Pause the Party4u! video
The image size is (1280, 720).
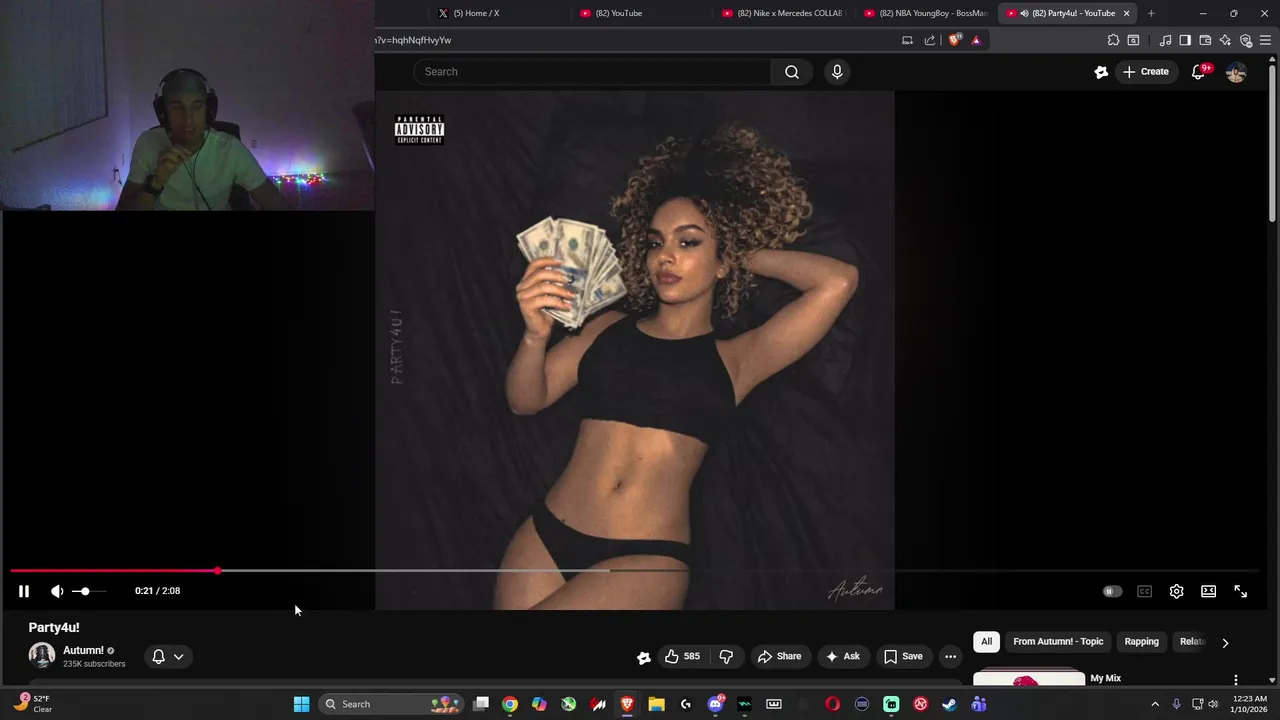(24, 591)
